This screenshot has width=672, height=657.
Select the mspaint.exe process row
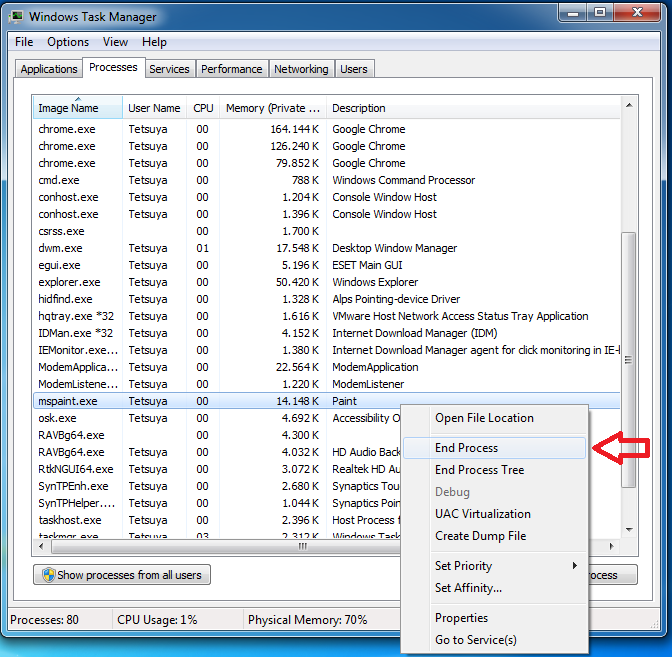click(x=327, y=401)
